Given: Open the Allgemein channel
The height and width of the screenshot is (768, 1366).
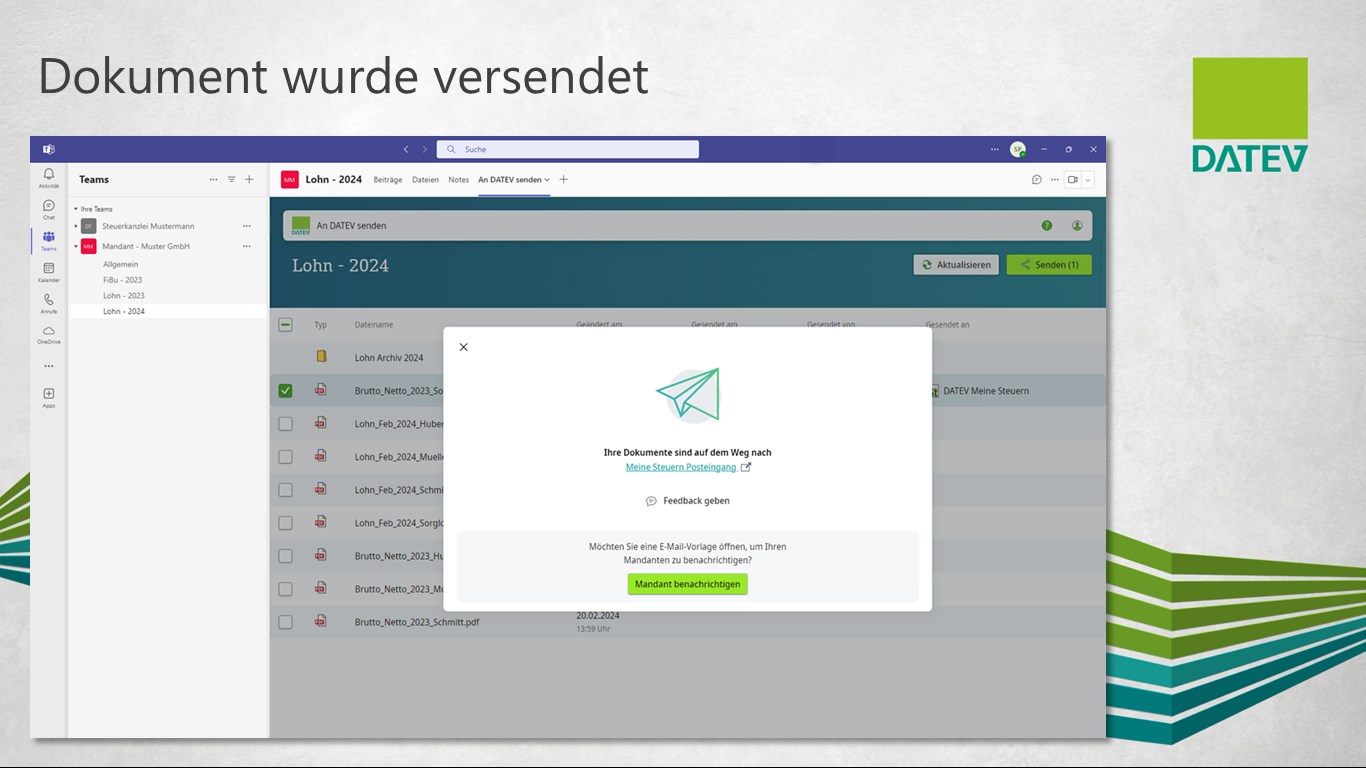Looking at the screenshot, I should click(120, 264).
